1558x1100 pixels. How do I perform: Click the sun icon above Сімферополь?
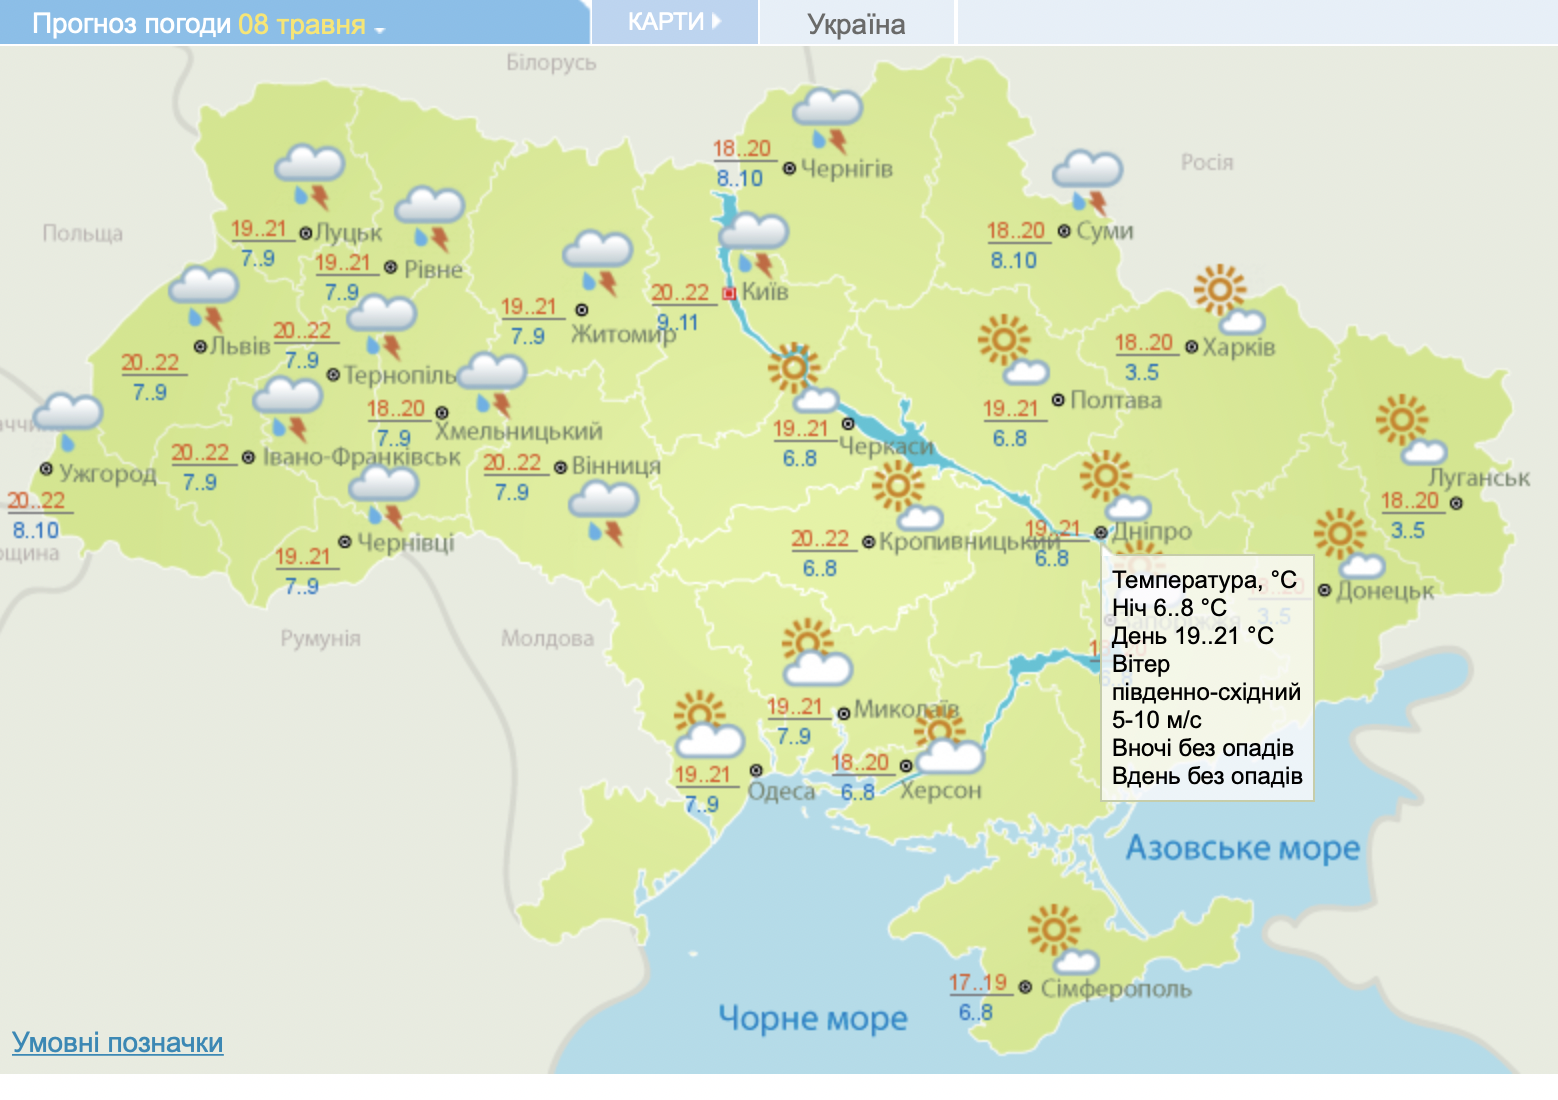1060,938
